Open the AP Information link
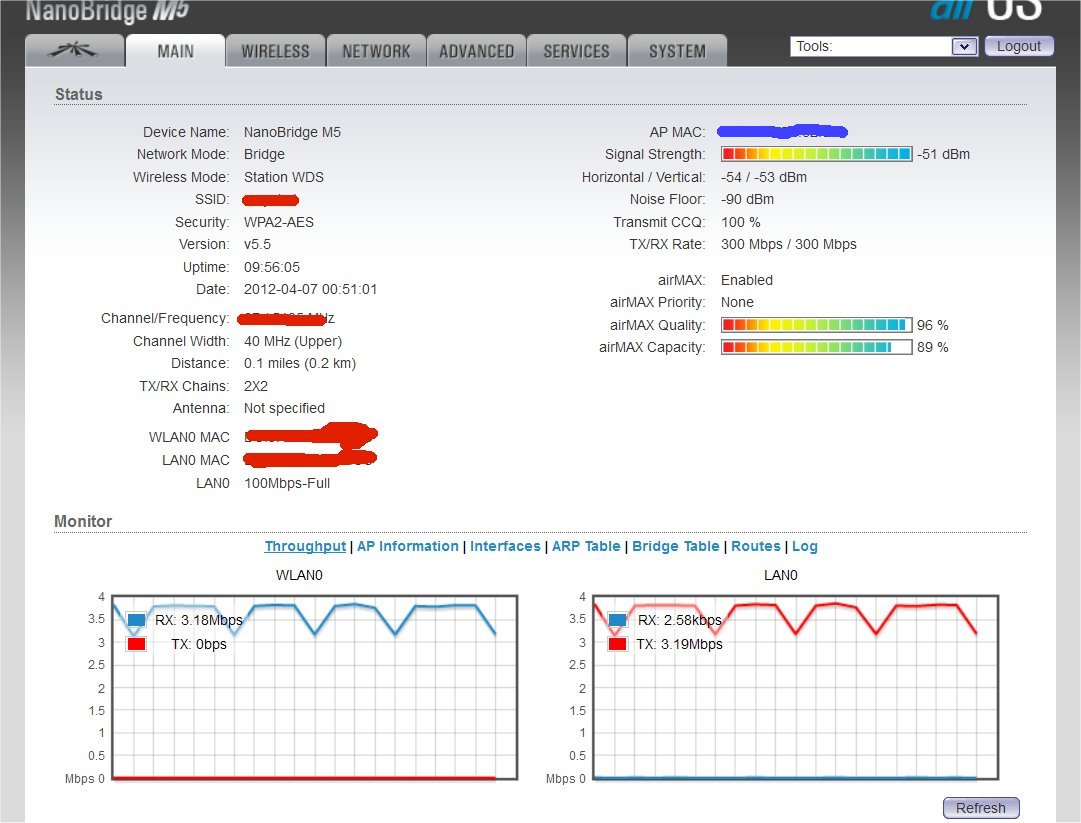 [x=407, y=546]
